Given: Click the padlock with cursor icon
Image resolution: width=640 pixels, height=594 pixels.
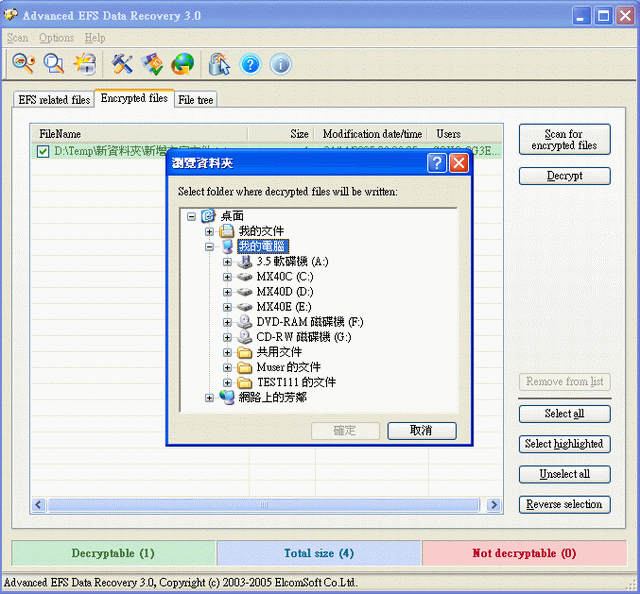Looking at the screenshot, I should point(219,64).
